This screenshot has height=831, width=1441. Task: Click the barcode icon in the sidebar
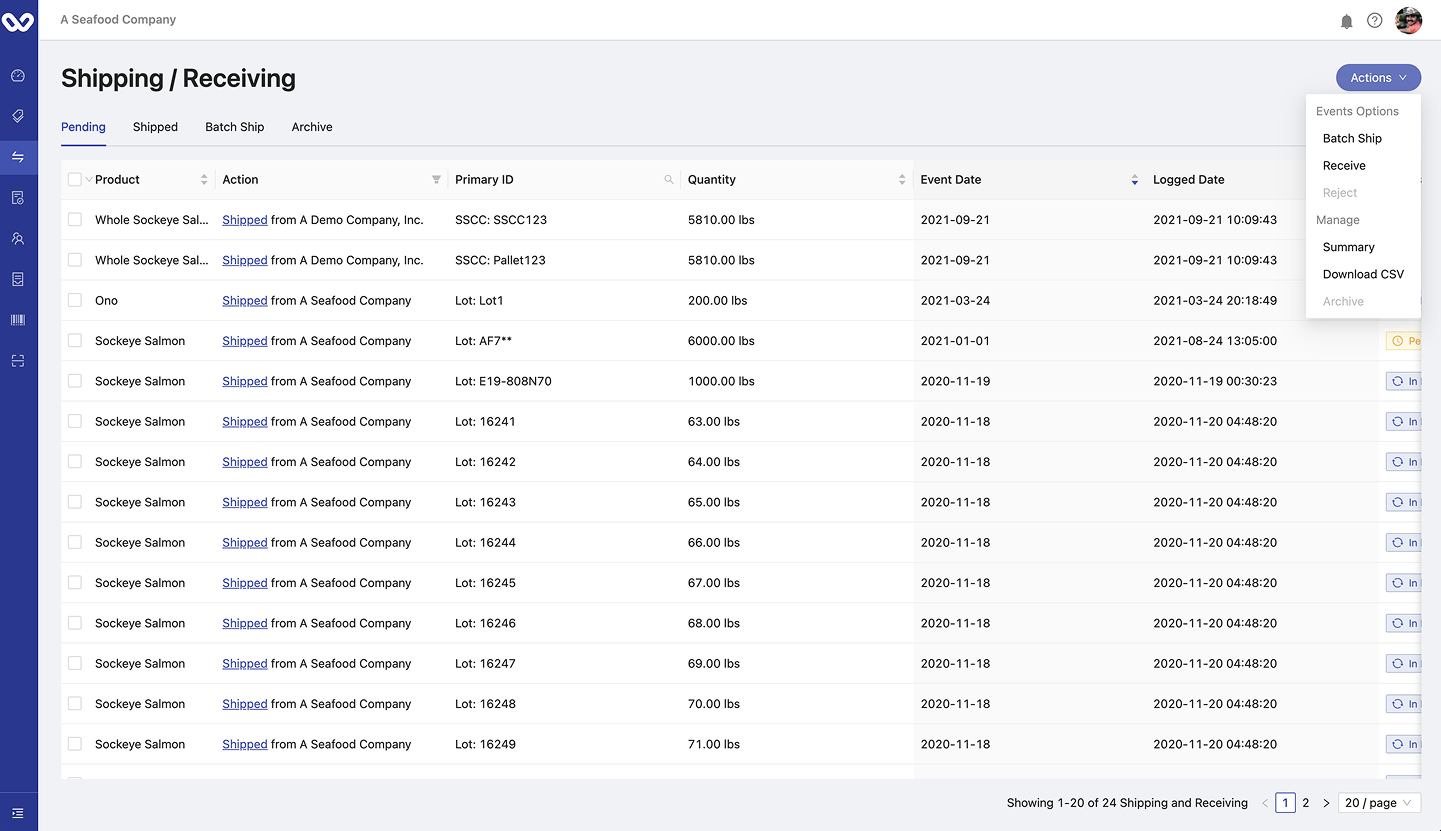pyautogui.click(x=18, y=320)
